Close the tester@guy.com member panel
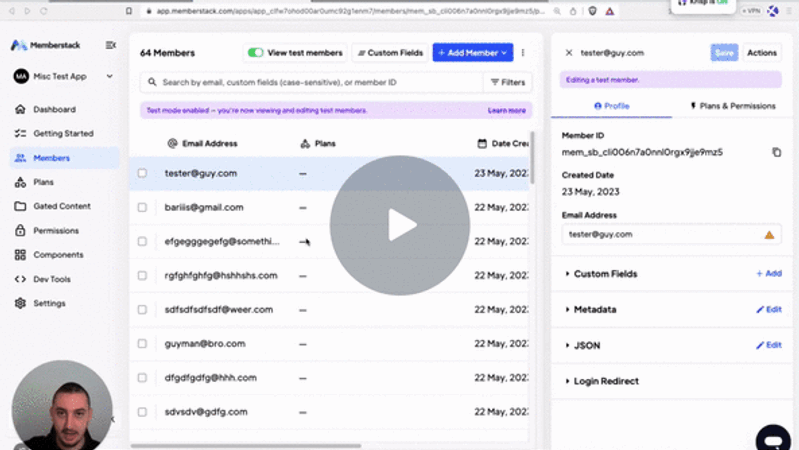Image resolution: width=799 pixels, height=450 pixels. click(569, 52)
